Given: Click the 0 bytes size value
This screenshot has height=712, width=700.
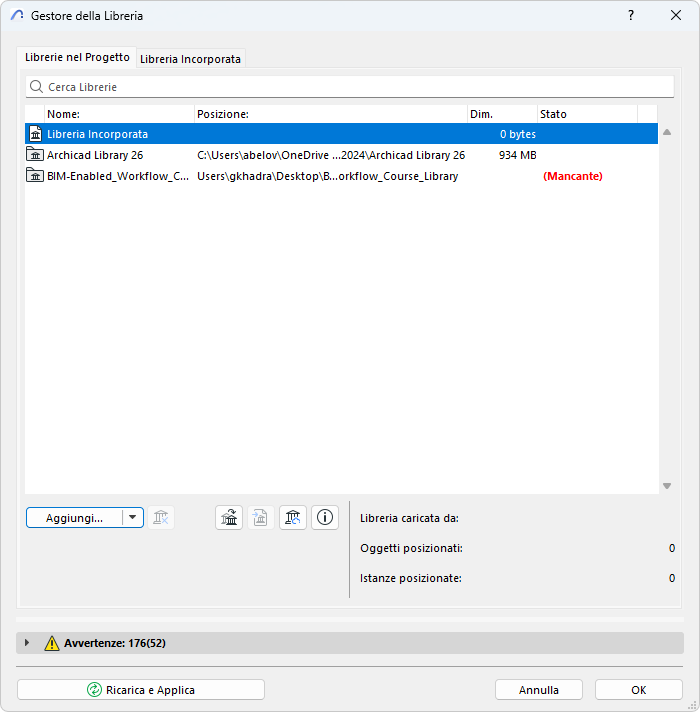Looking at the screenshot, I should point(518,134).
